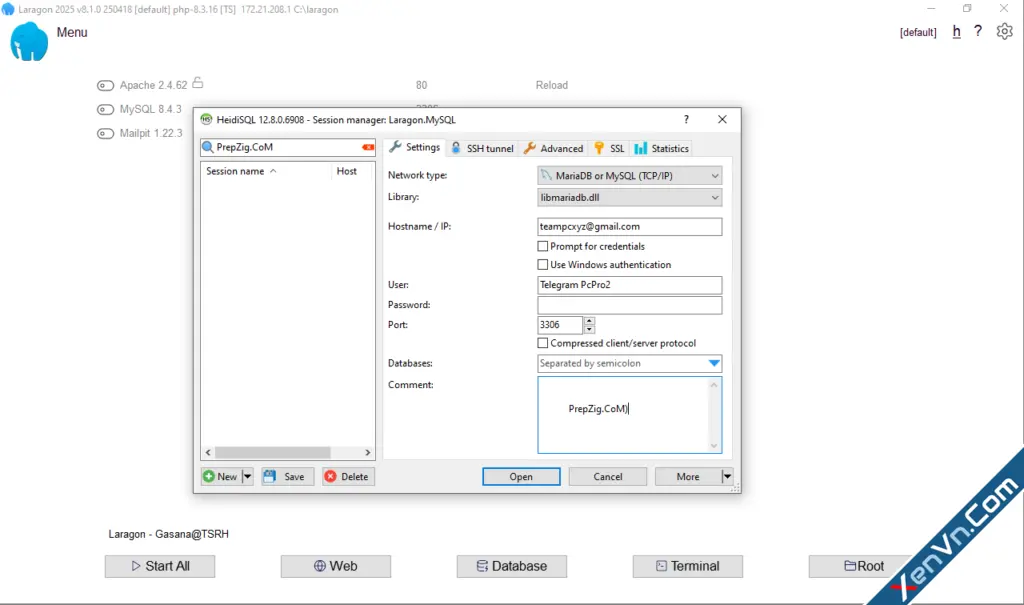Open the Network type dropdown

click(630, 176)
